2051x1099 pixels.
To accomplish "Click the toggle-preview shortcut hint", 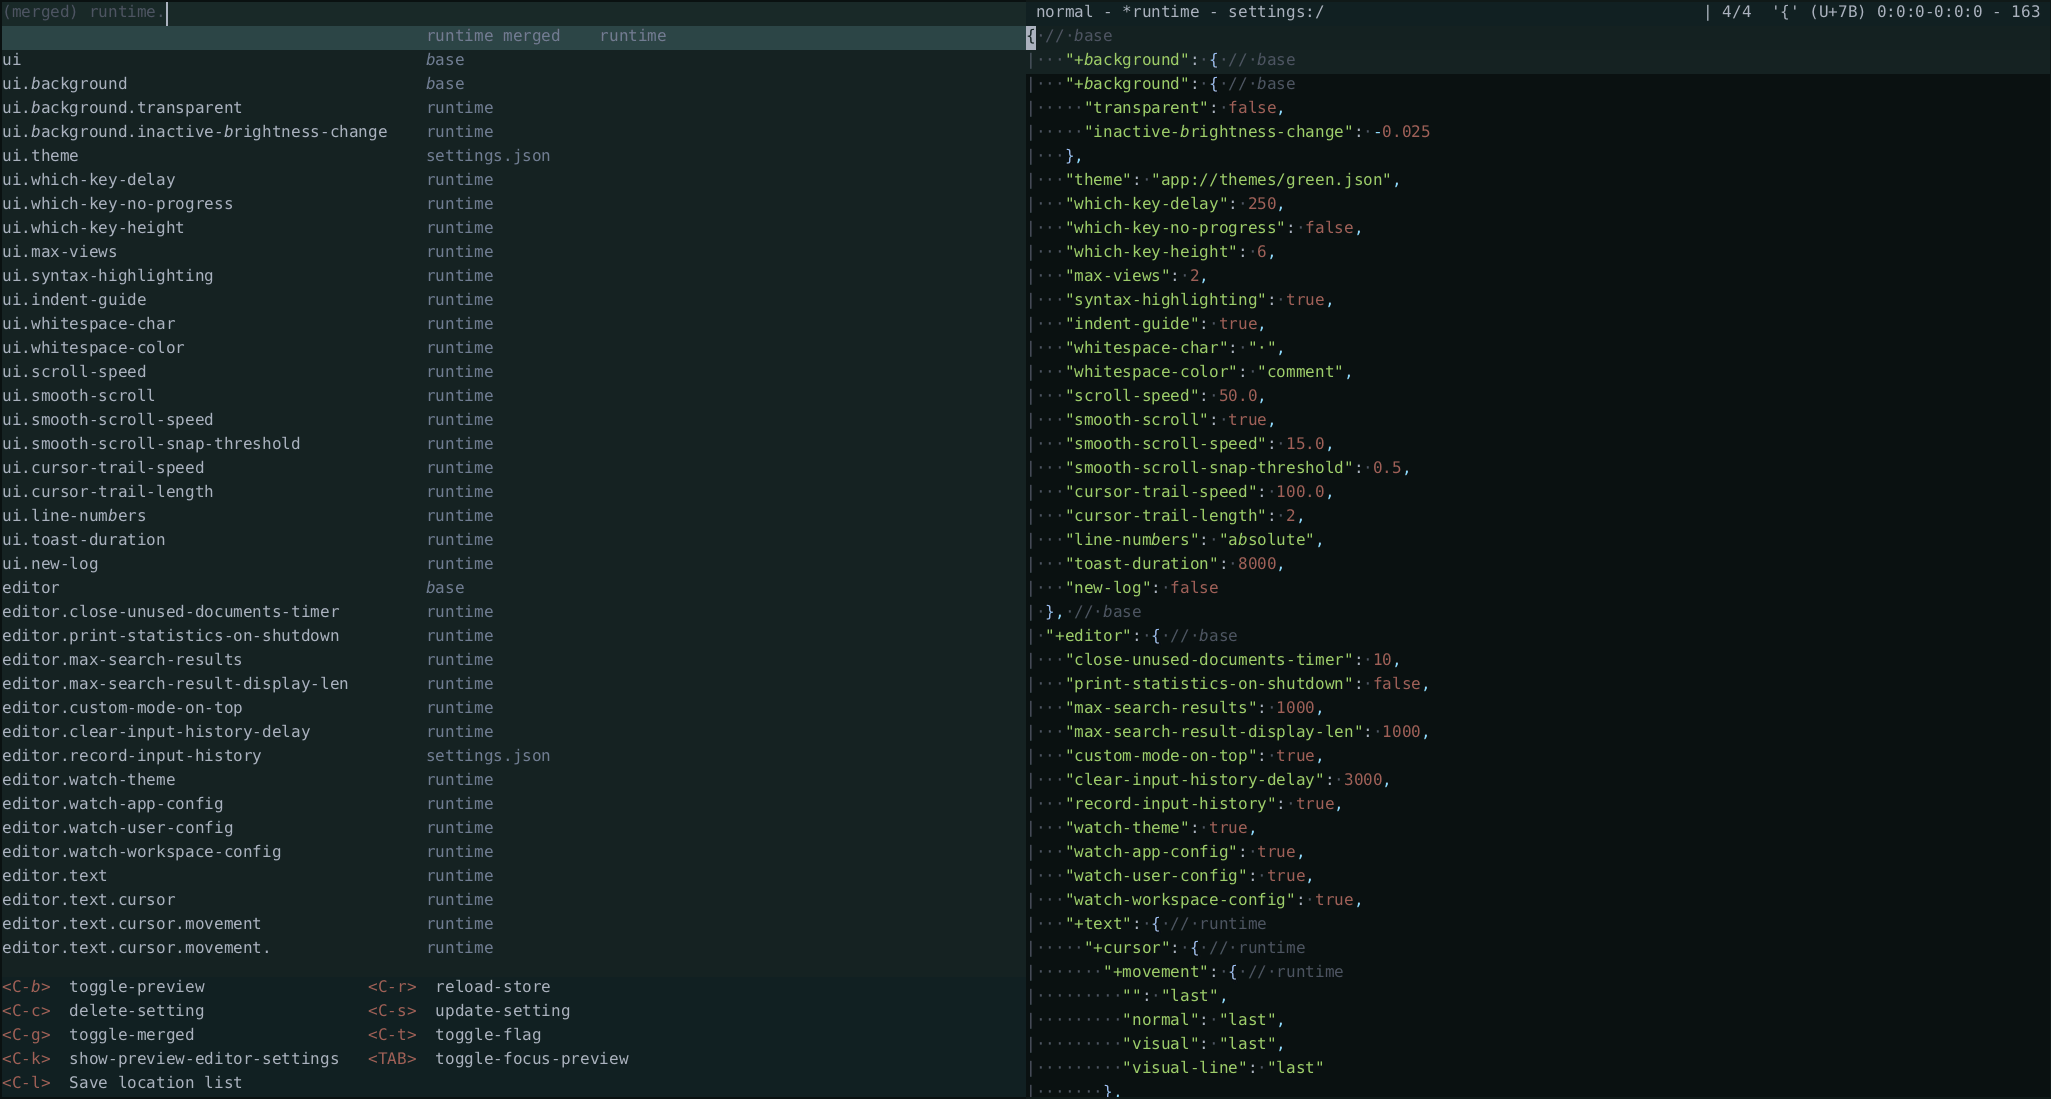I will (136, 987).
